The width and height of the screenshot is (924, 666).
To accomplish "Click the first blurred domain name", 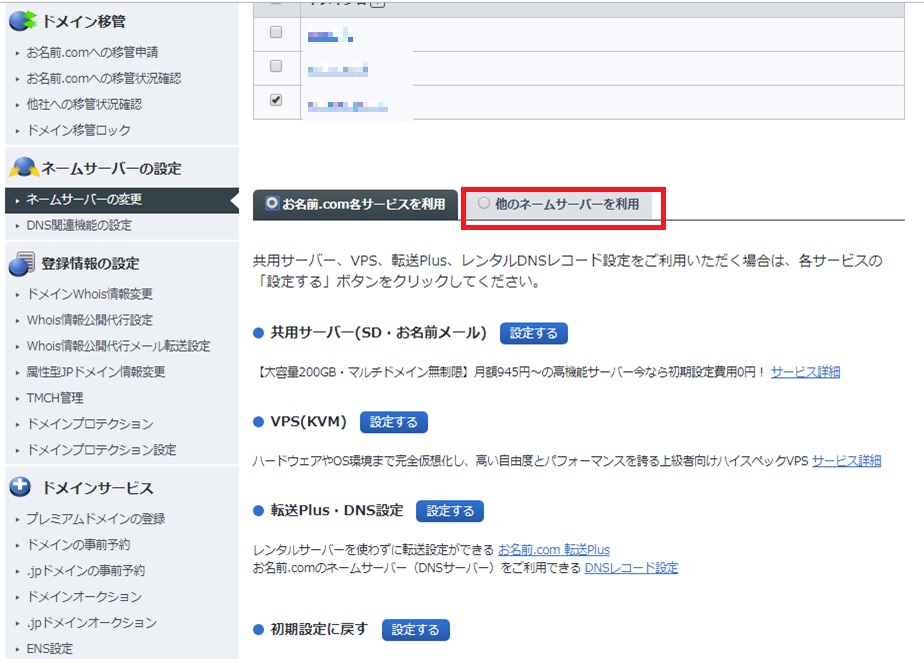I will (331, 36).
